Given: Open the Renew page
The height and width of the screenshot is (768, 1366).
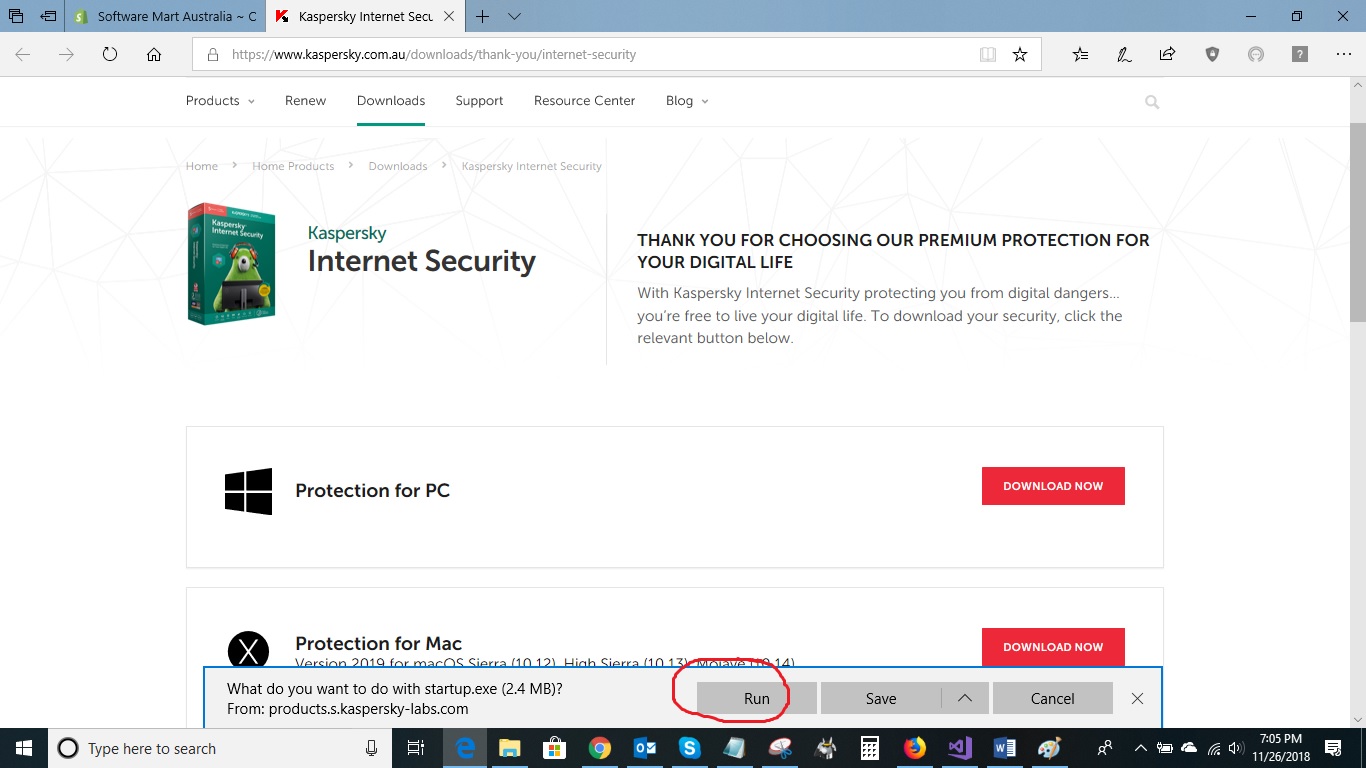Looking at the screenshot, I should [305, 101].
